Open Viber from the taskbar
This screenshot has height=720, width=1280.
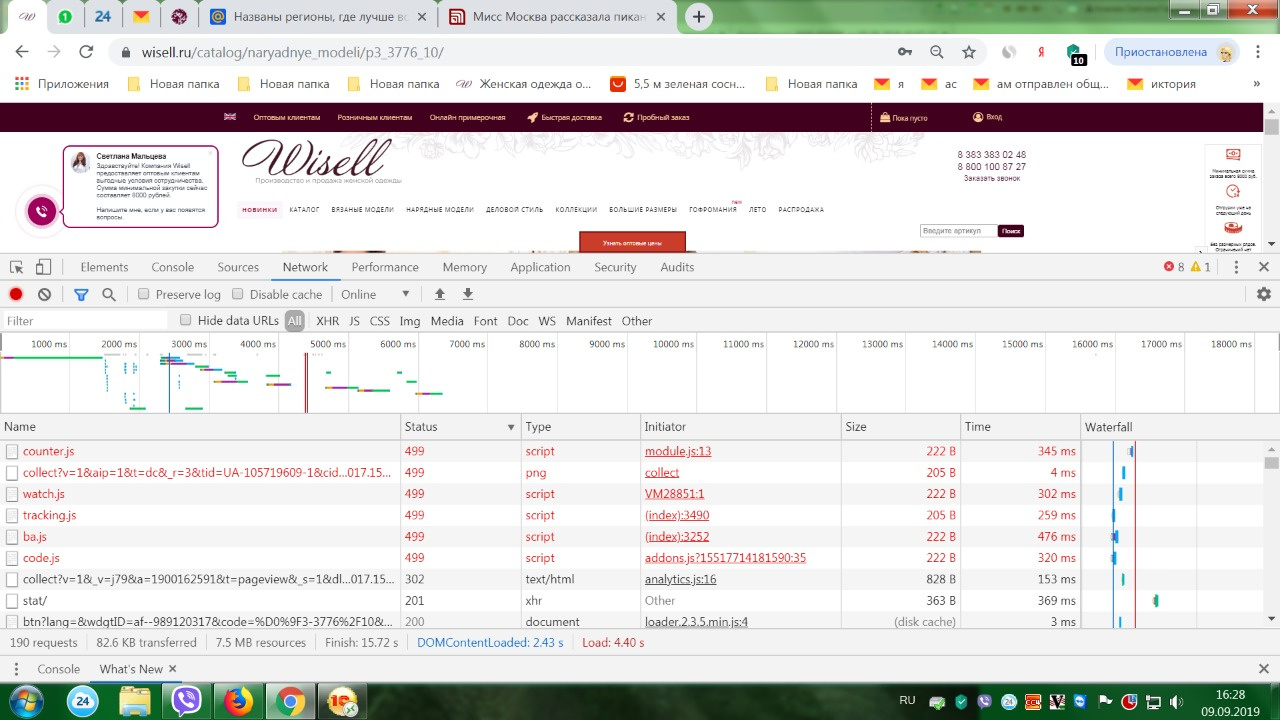pos(187,702)
